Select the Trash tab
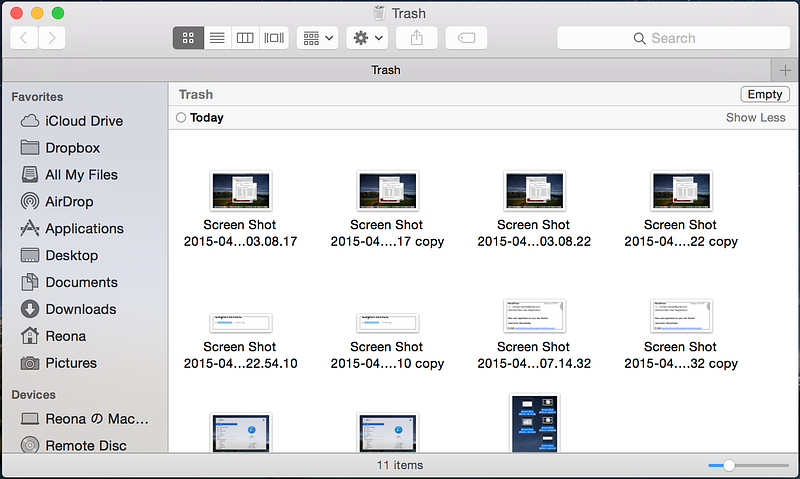 coord(386,70)
